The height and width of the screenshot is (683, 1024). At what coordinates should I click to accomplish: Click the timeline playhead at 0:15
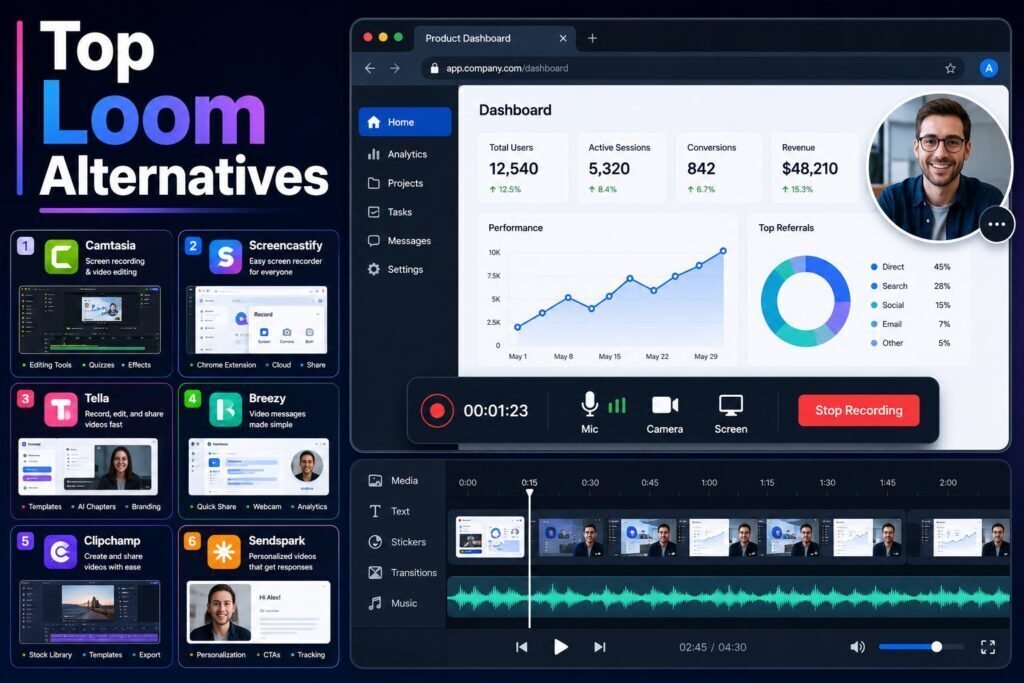point(530,494)
